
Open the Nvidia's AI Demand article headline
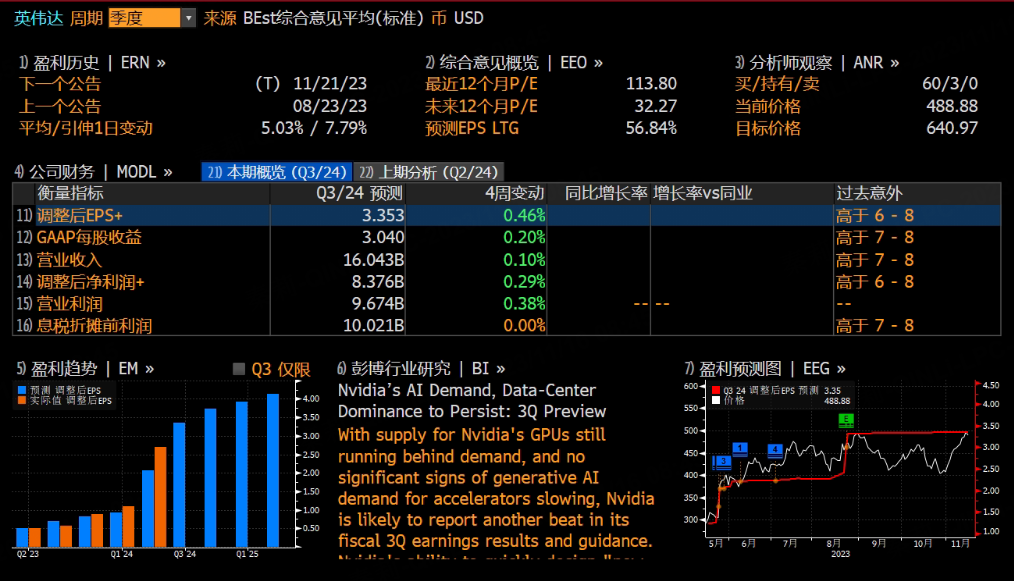click(x=472, y=400)
